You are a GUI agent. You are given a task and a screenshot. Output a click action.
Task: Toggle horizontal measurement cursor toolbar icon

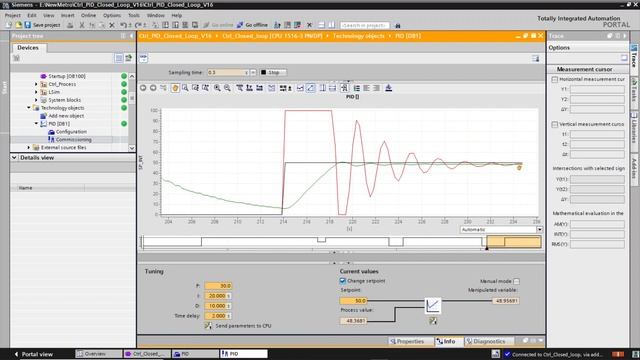[x=332, y=88]
